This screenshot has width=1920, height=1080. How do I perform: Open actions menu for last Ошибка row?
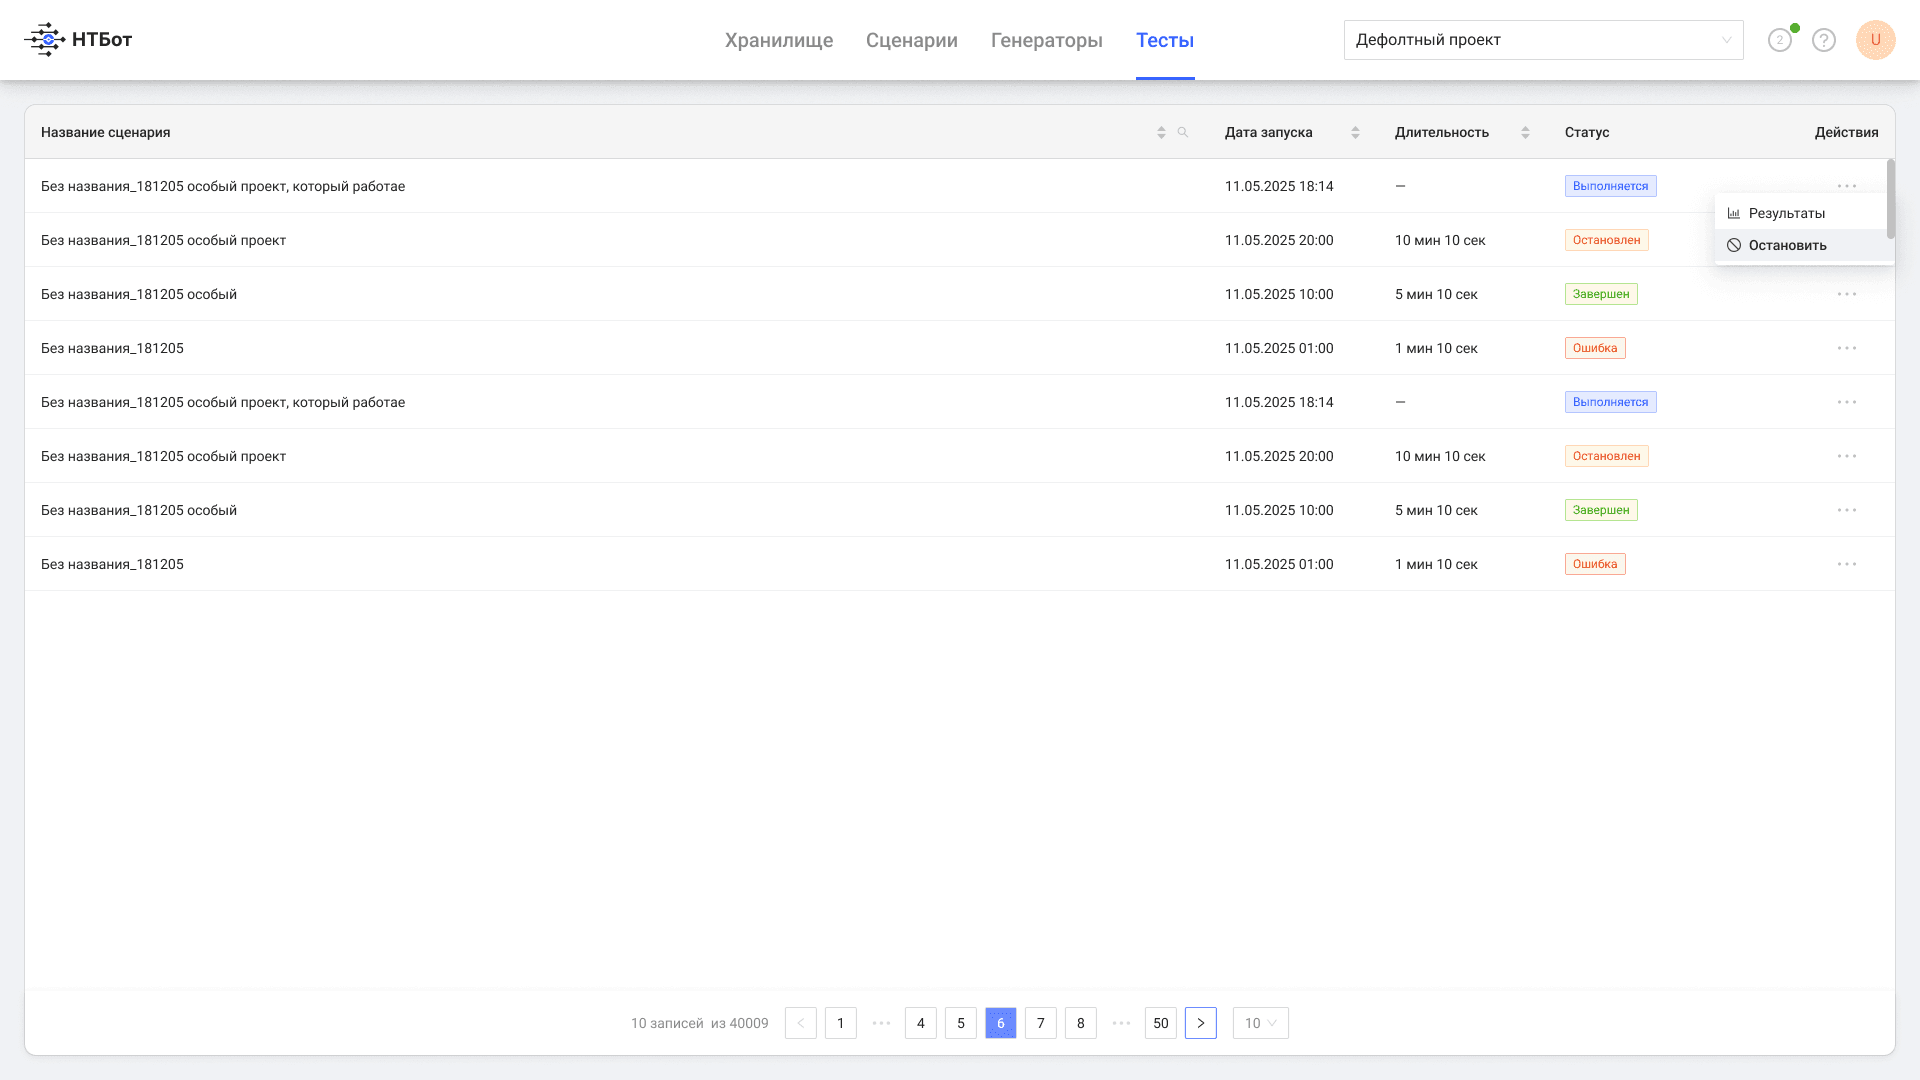click(1847, 564)
